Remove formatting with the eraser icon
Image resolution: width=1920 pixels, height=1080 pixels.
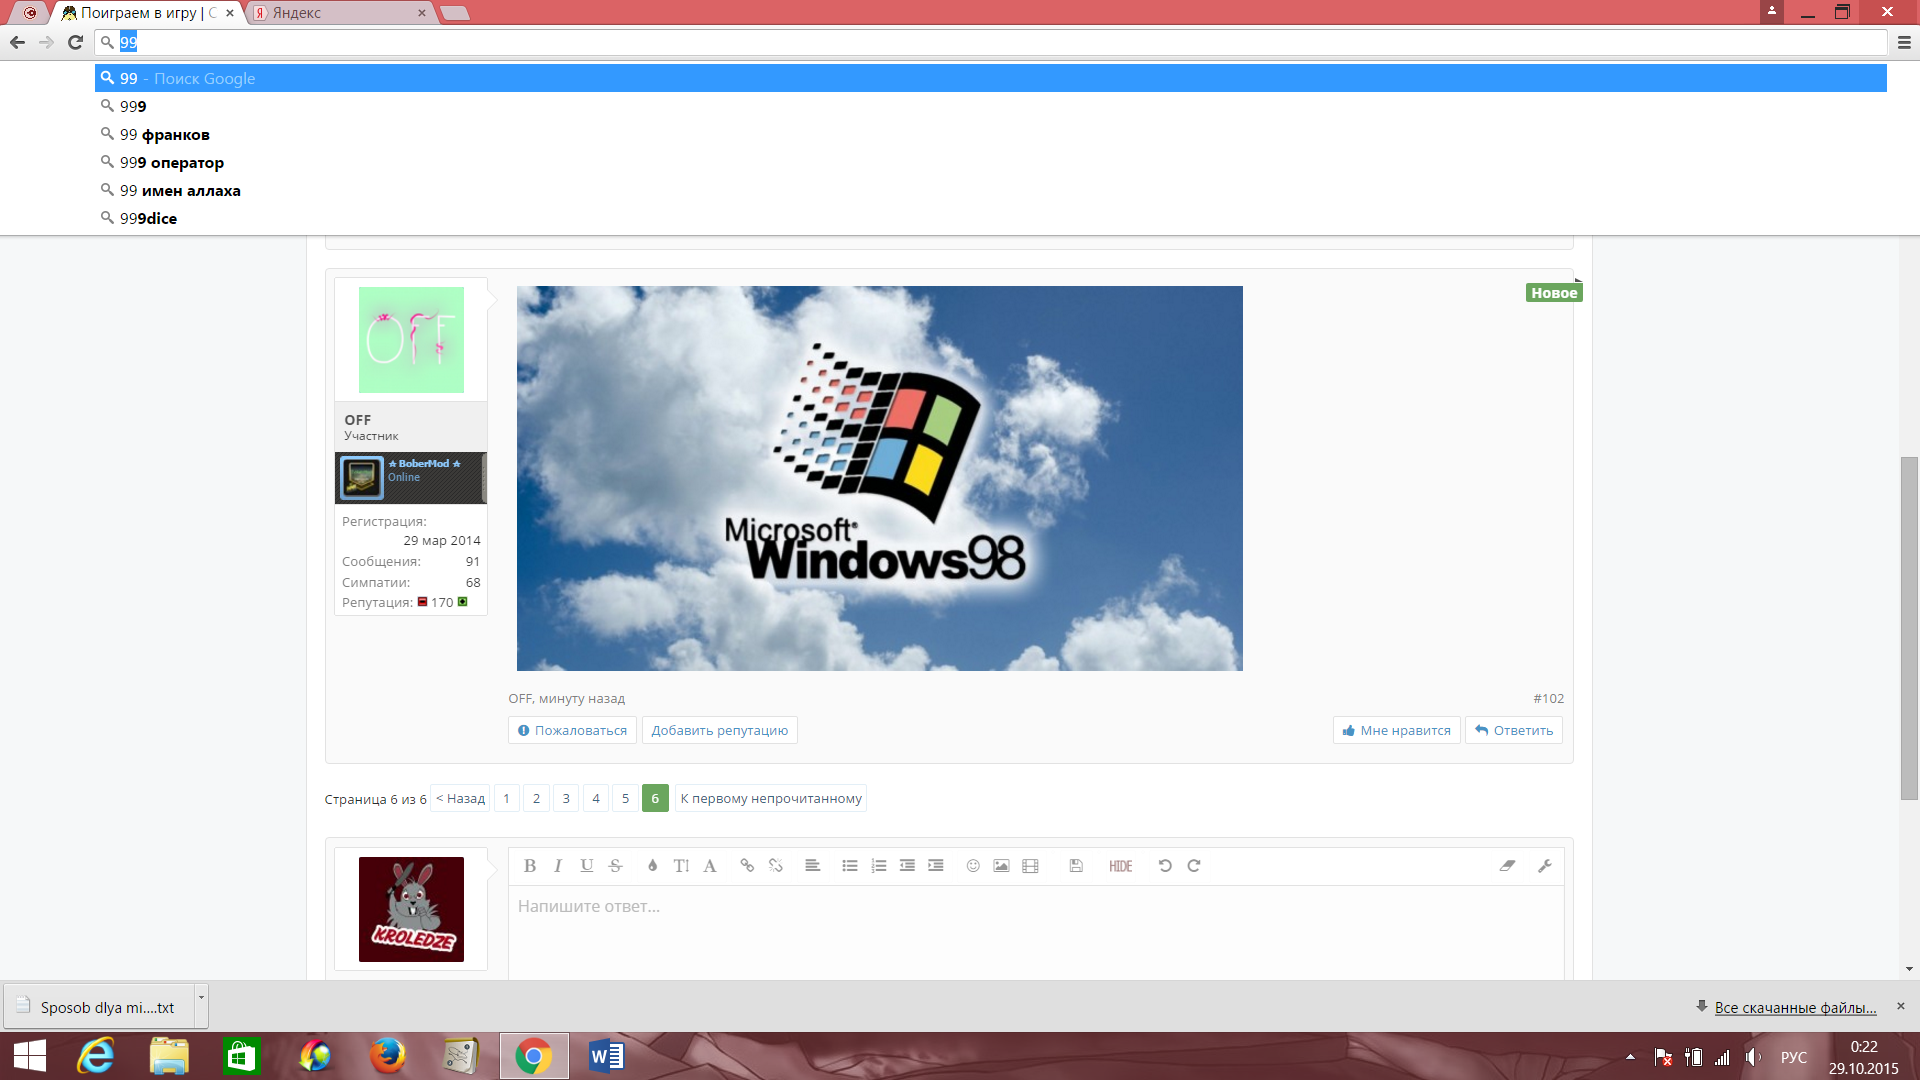pos(1507,866)
